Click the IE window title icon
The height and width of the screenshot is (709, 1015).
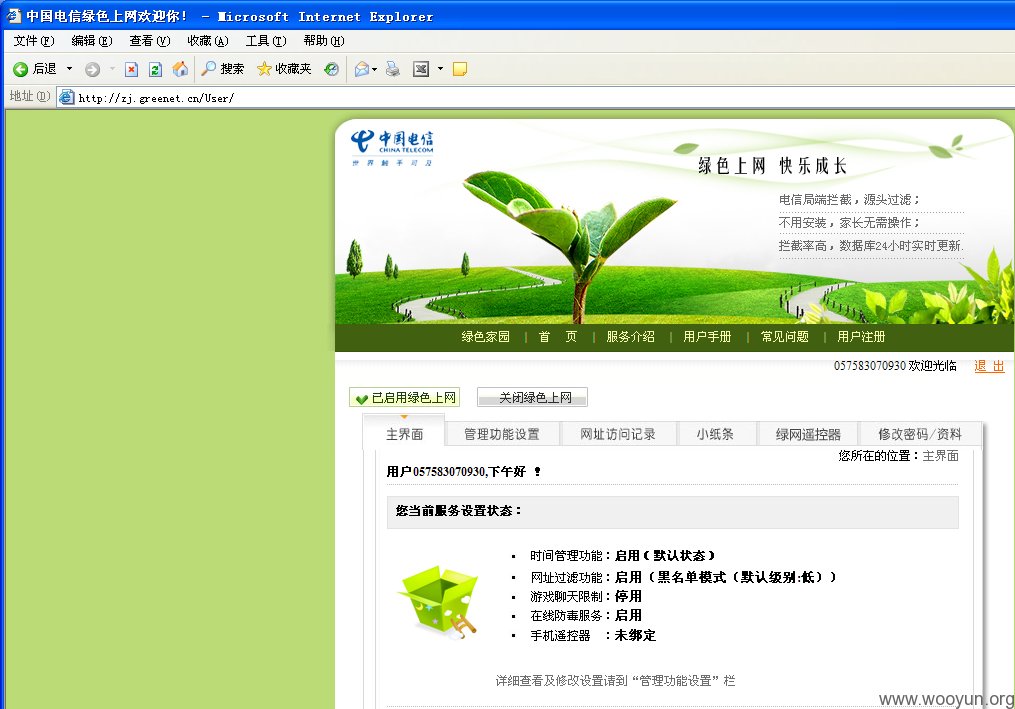point(14,16)
